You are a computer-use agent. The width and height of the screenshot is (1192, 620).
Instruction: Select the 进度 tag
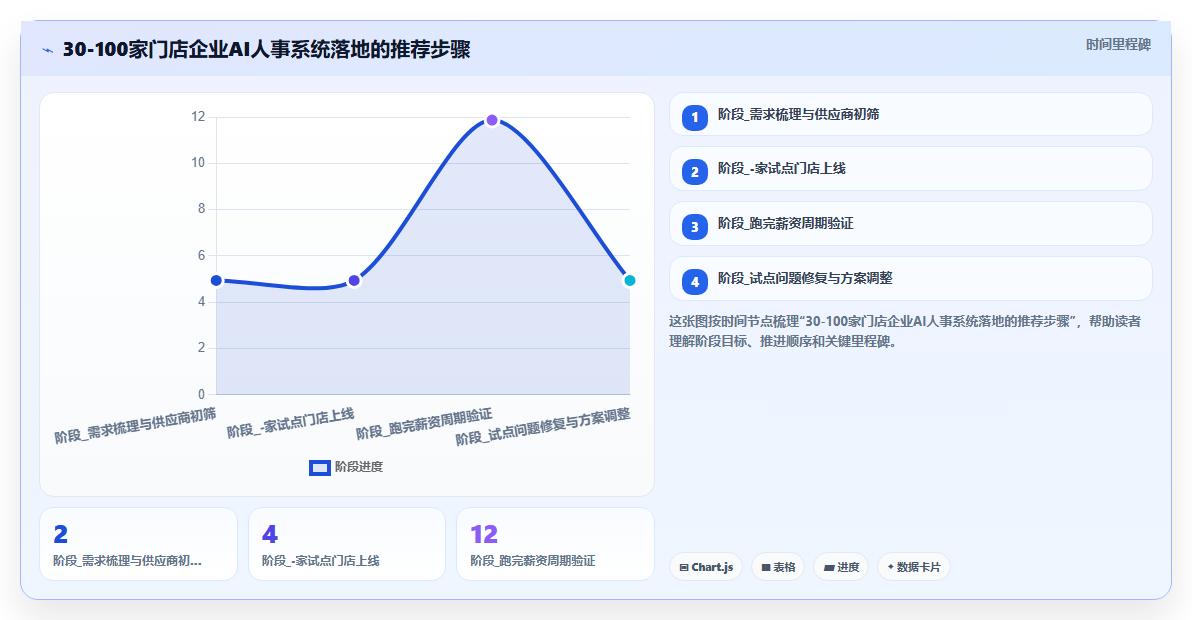(841, 567)
